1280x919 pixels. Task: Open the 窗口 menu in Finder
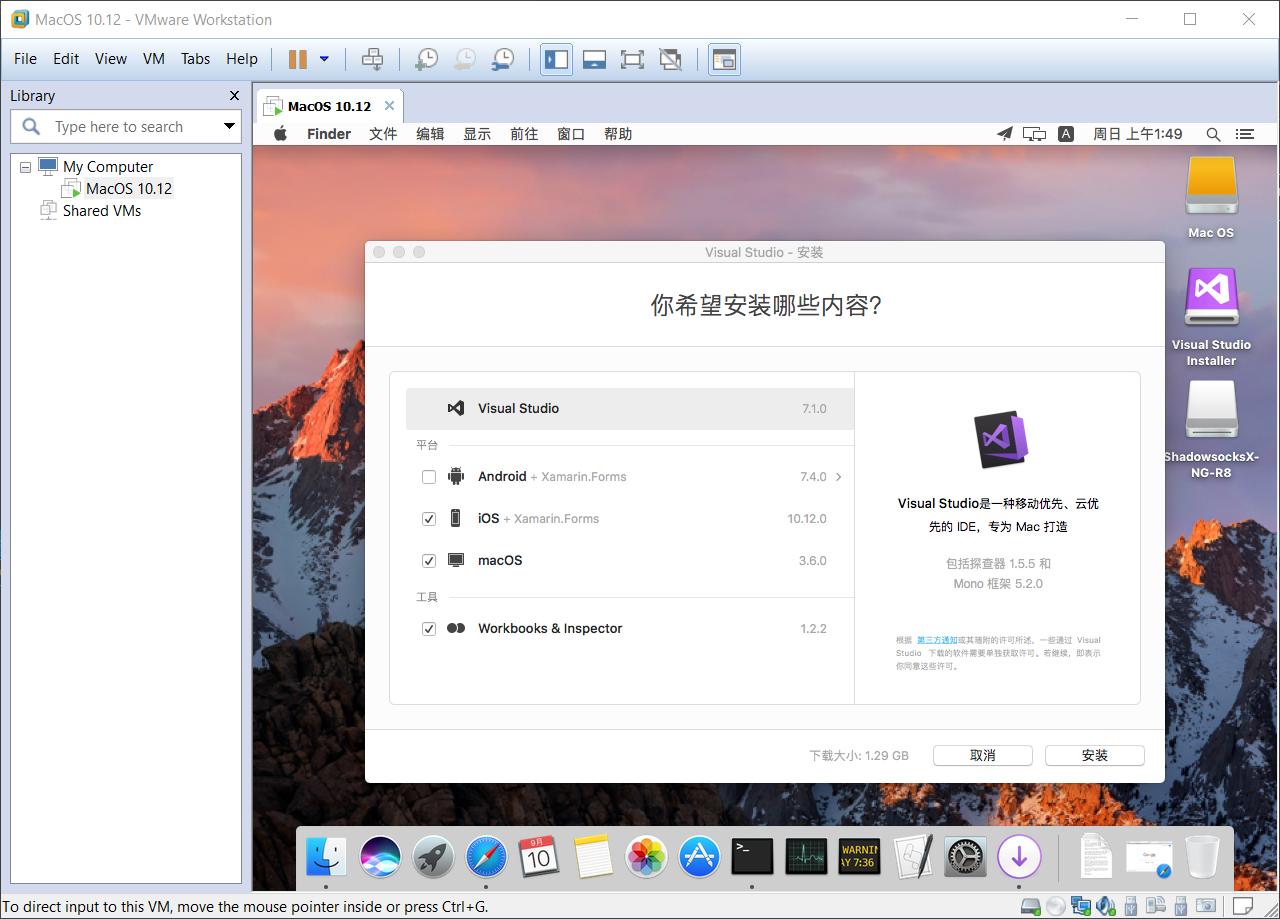click(571, 134)
